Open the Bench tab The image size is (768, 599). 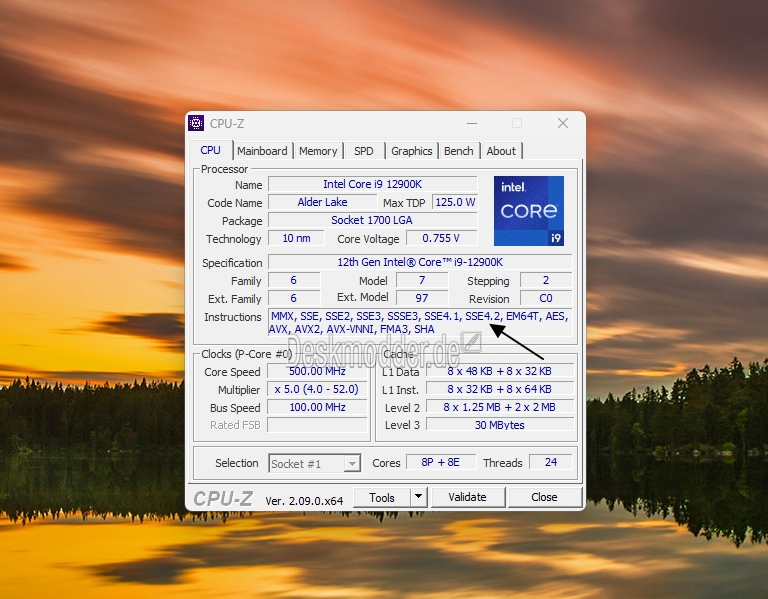[458, 151]
